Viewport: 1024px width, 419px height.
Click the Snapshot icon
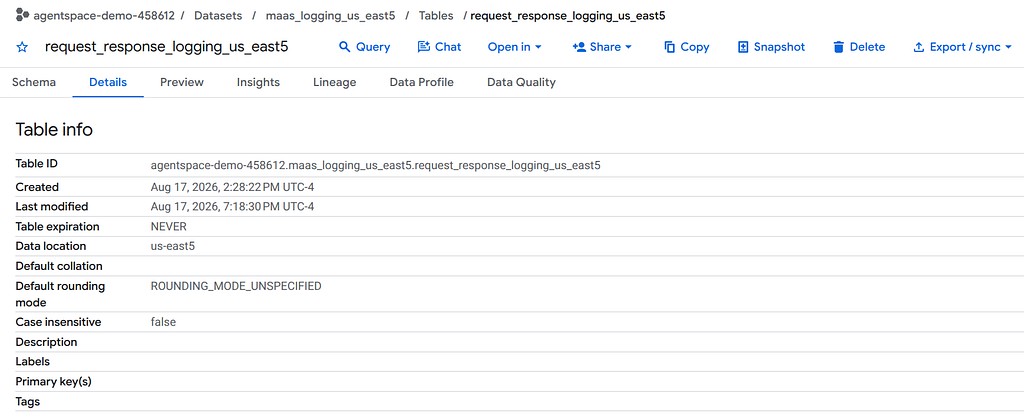(x=743, y=47)
